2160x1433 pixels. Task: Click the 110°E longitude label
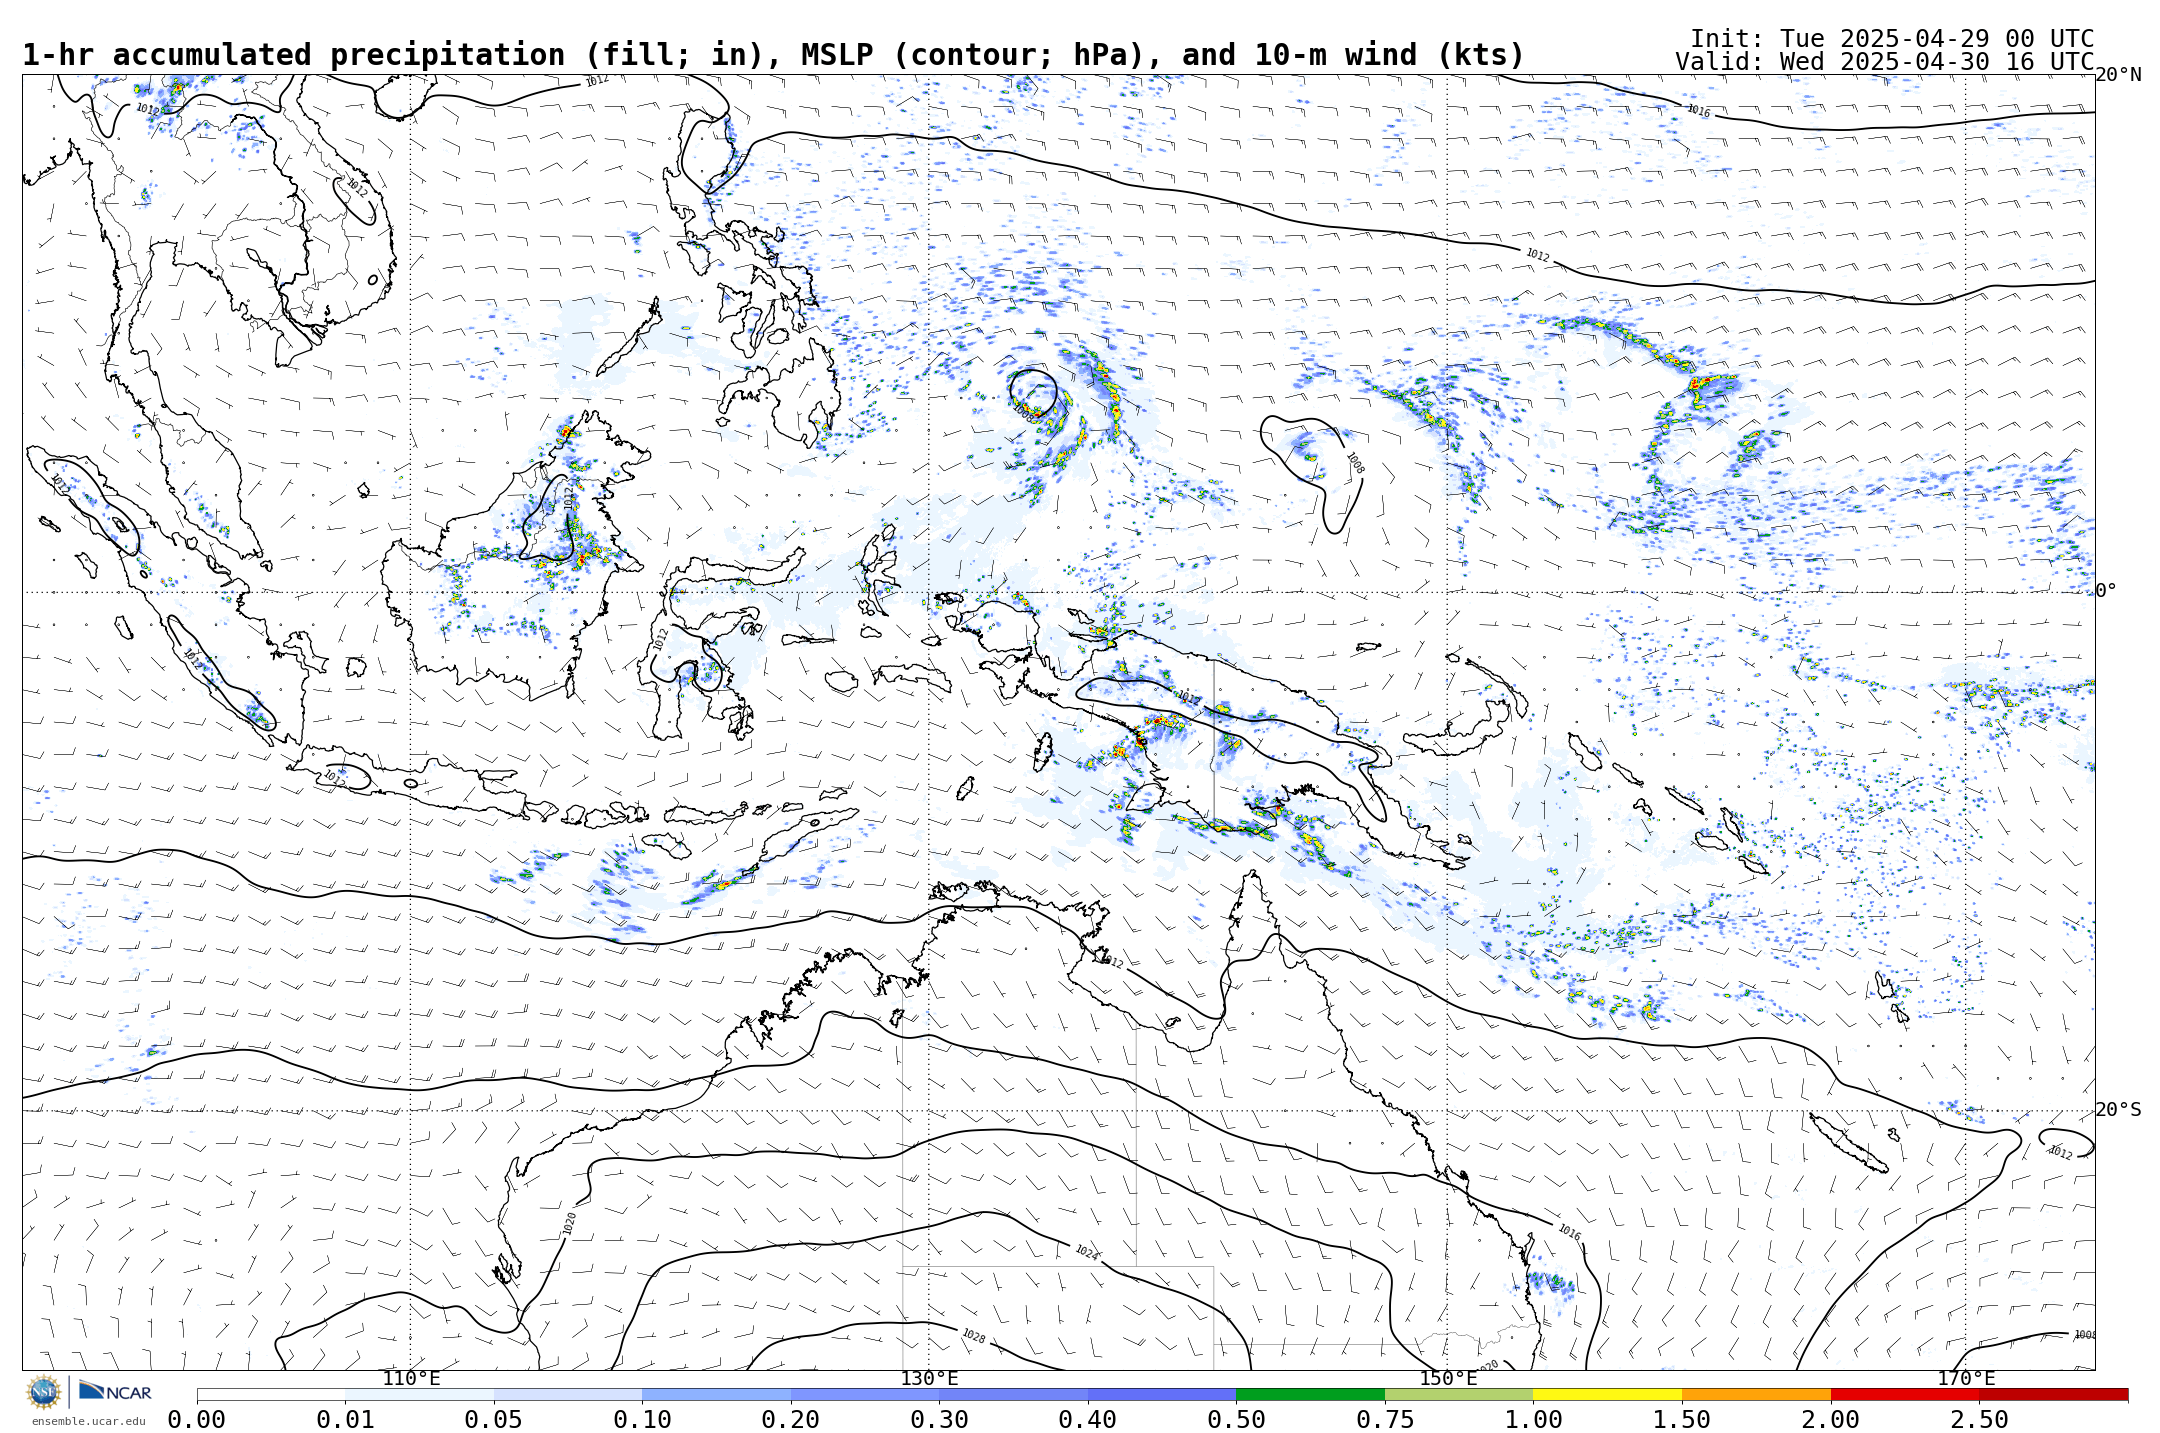tap(411, 1379)
